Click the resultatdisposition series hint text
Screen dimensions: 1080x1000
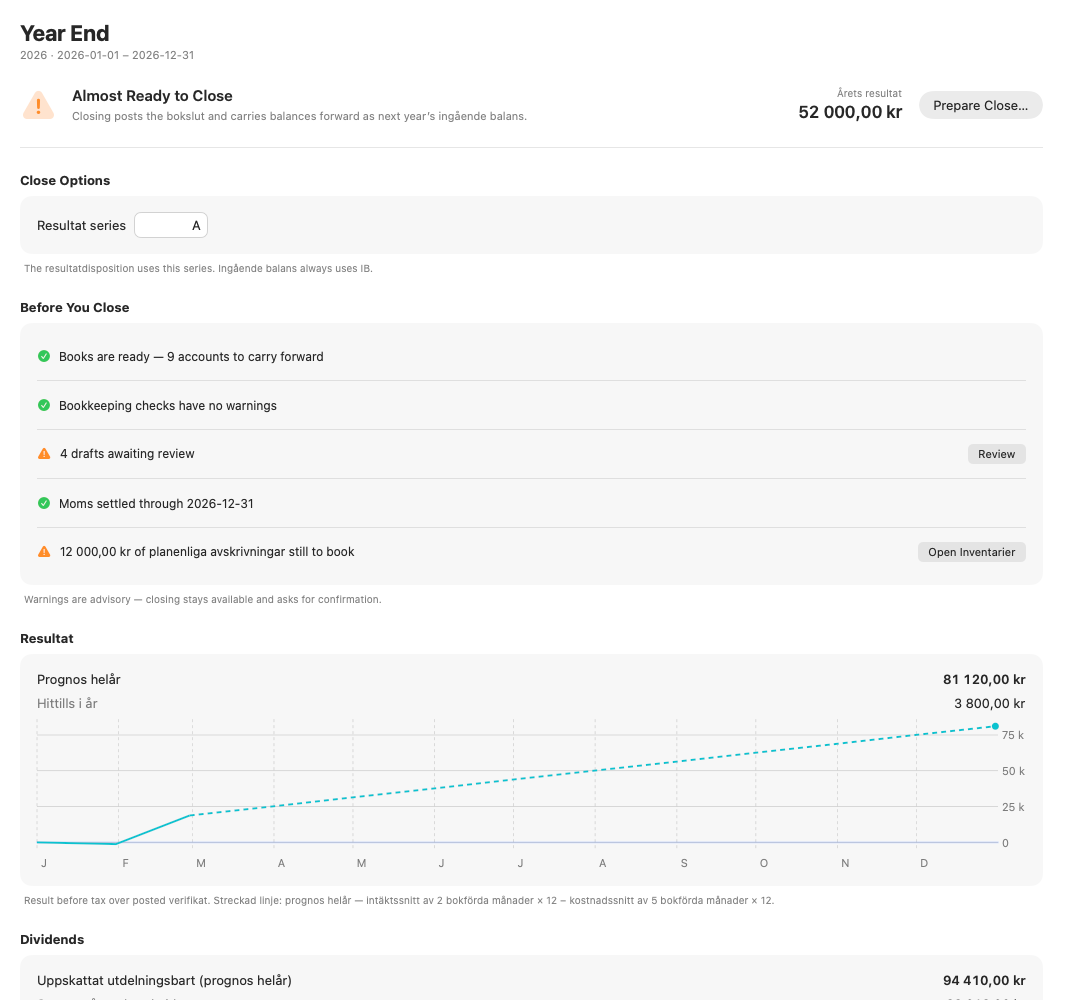click(x=198, y=269)
